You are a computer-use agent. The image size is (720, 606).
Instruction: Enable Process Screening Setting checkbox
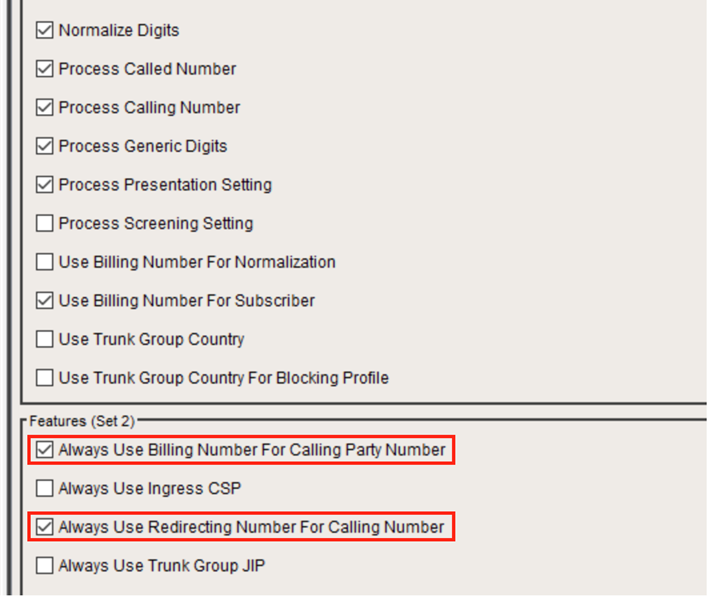click(x=44, y=224)
